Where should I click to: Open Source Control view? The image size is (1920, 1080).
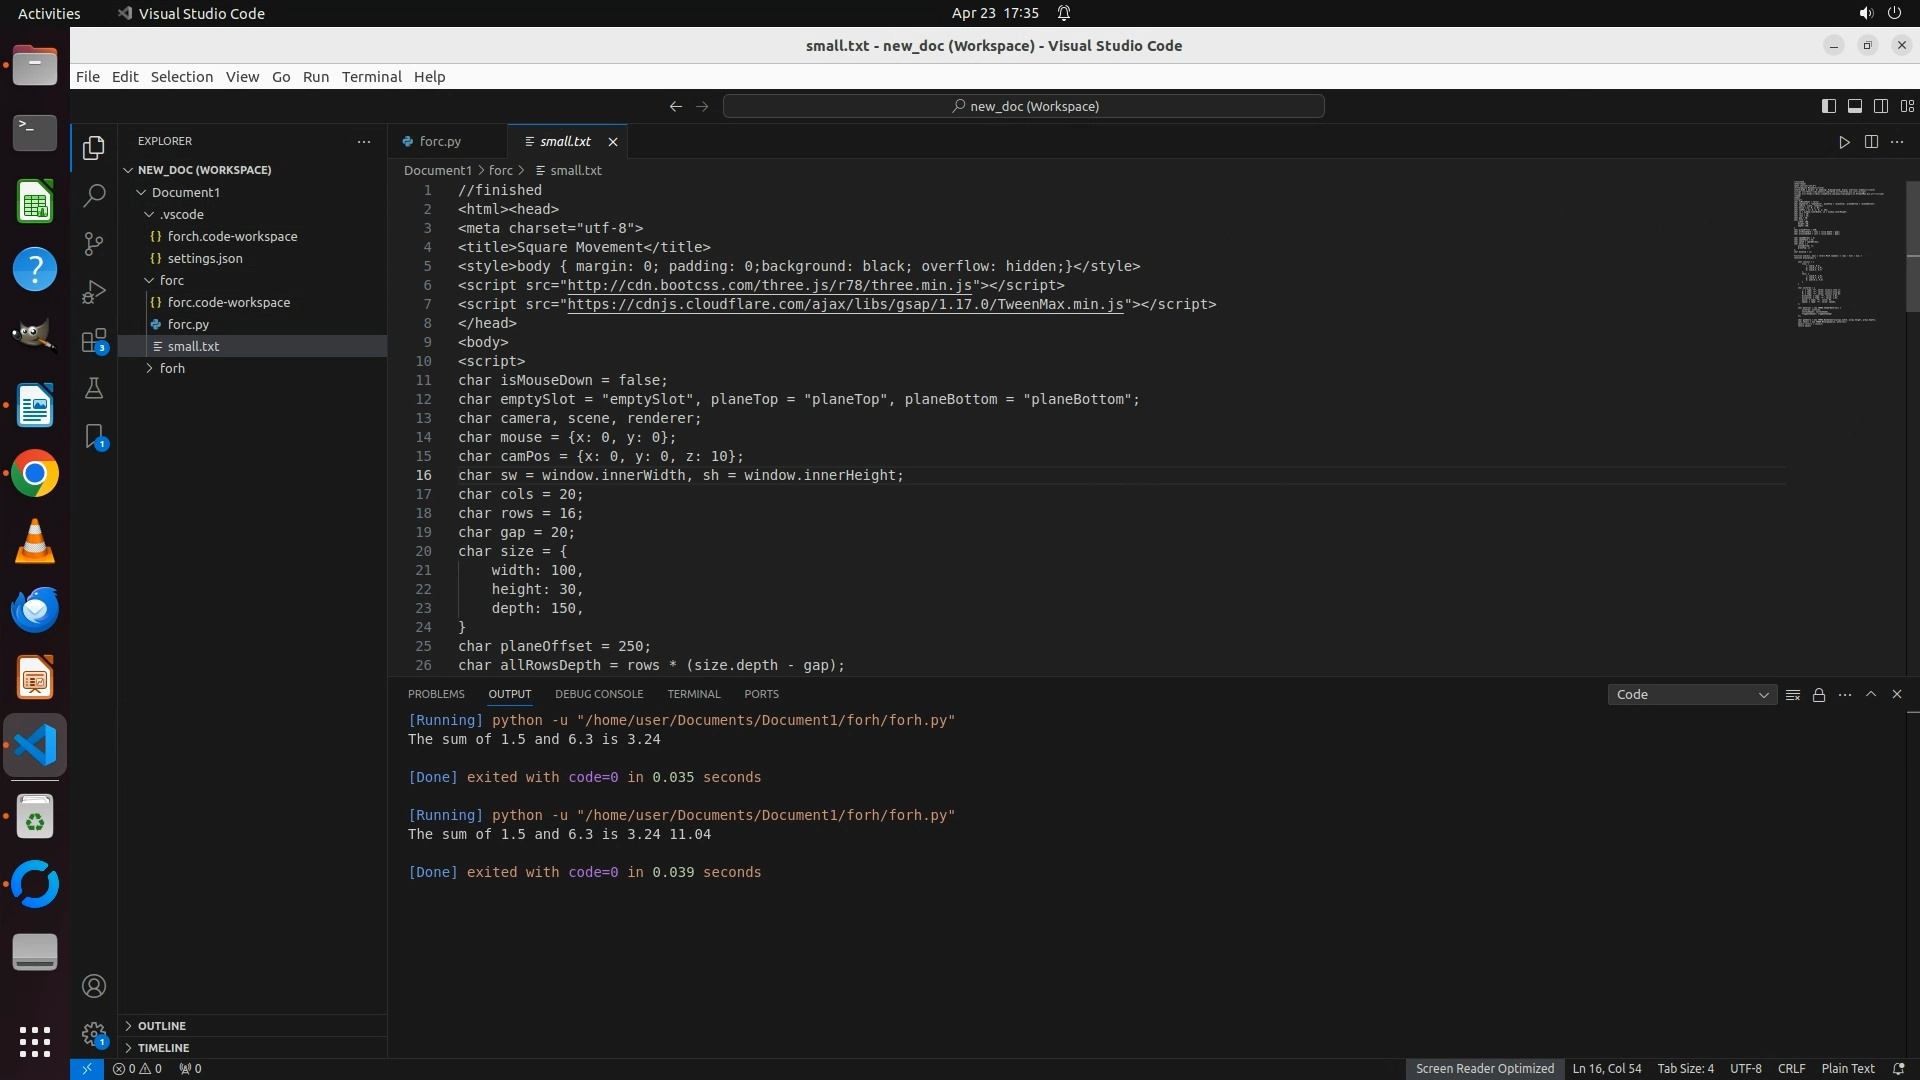click(x=94, y=244)
